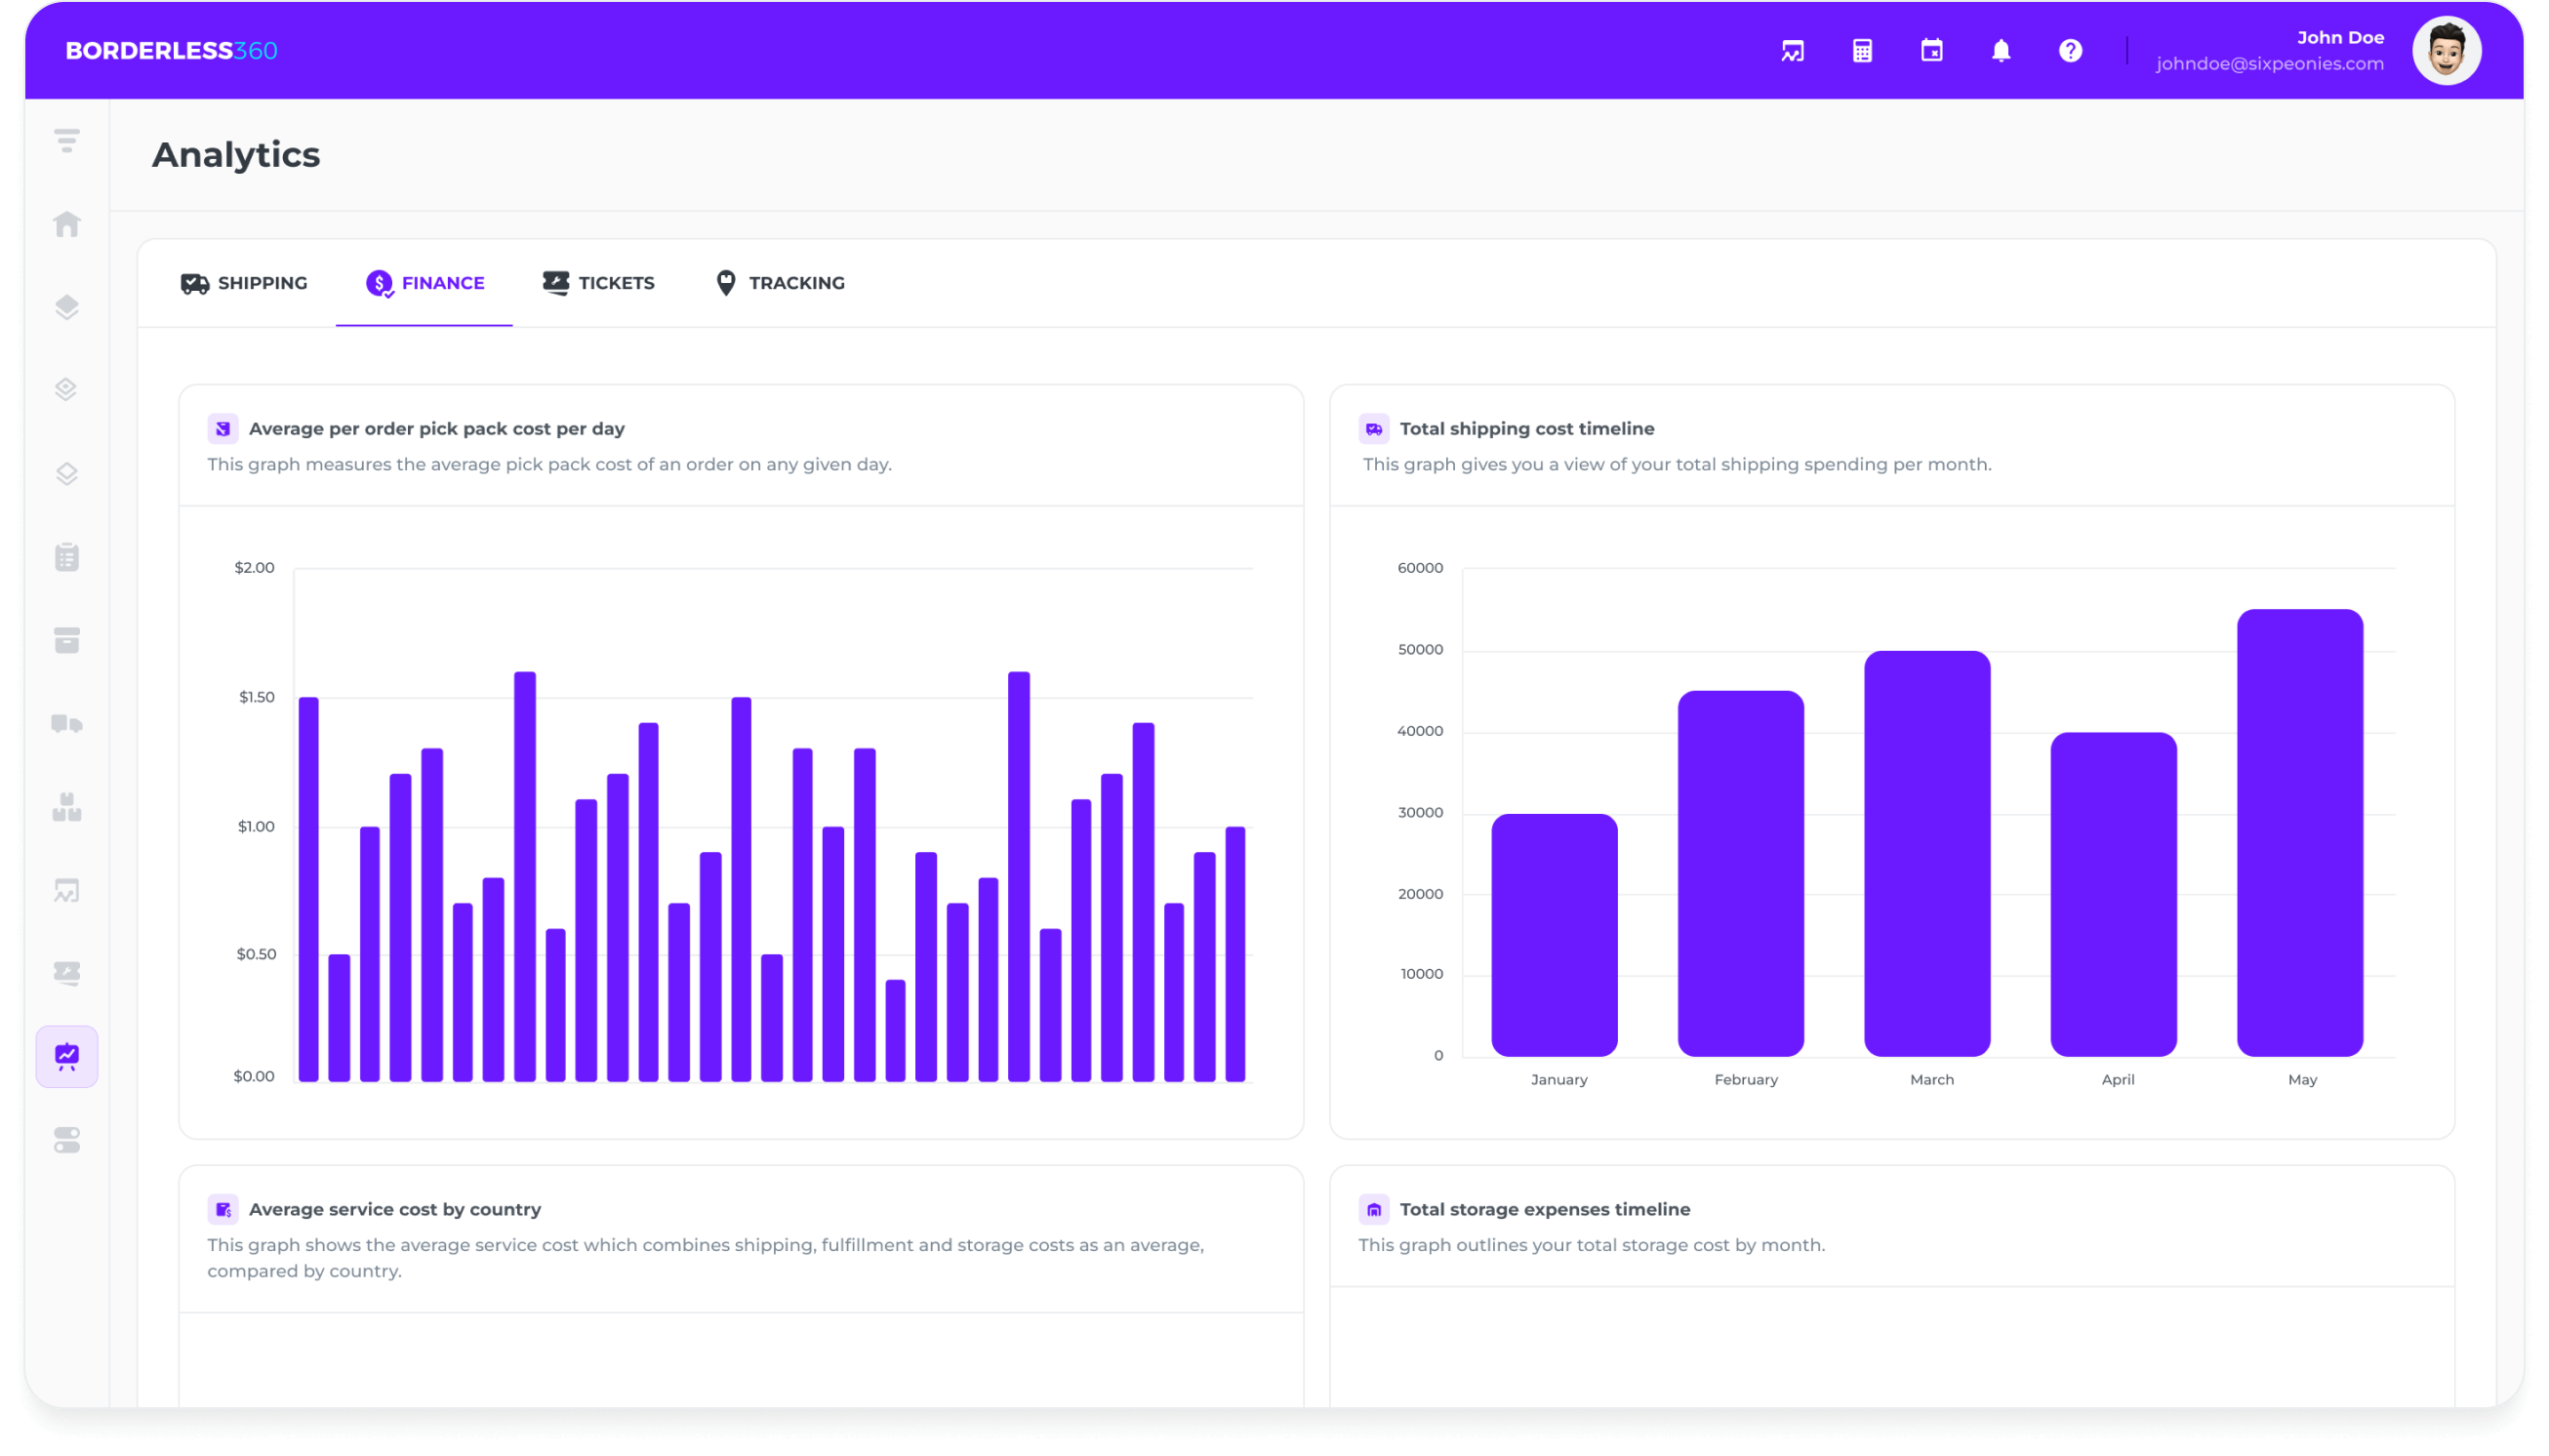
Task: Click the johndoe@sixpeonies.com account text
Action: click(2269, 64)
